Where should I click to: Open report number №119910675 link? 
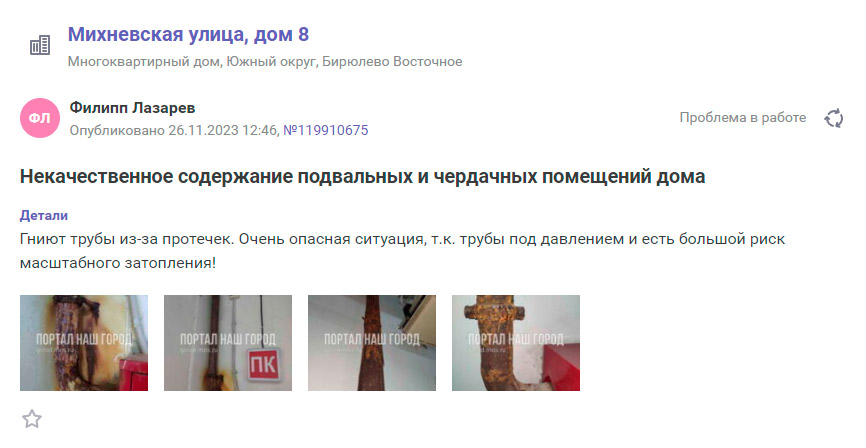pyautogui.click(x=326, y=130)
